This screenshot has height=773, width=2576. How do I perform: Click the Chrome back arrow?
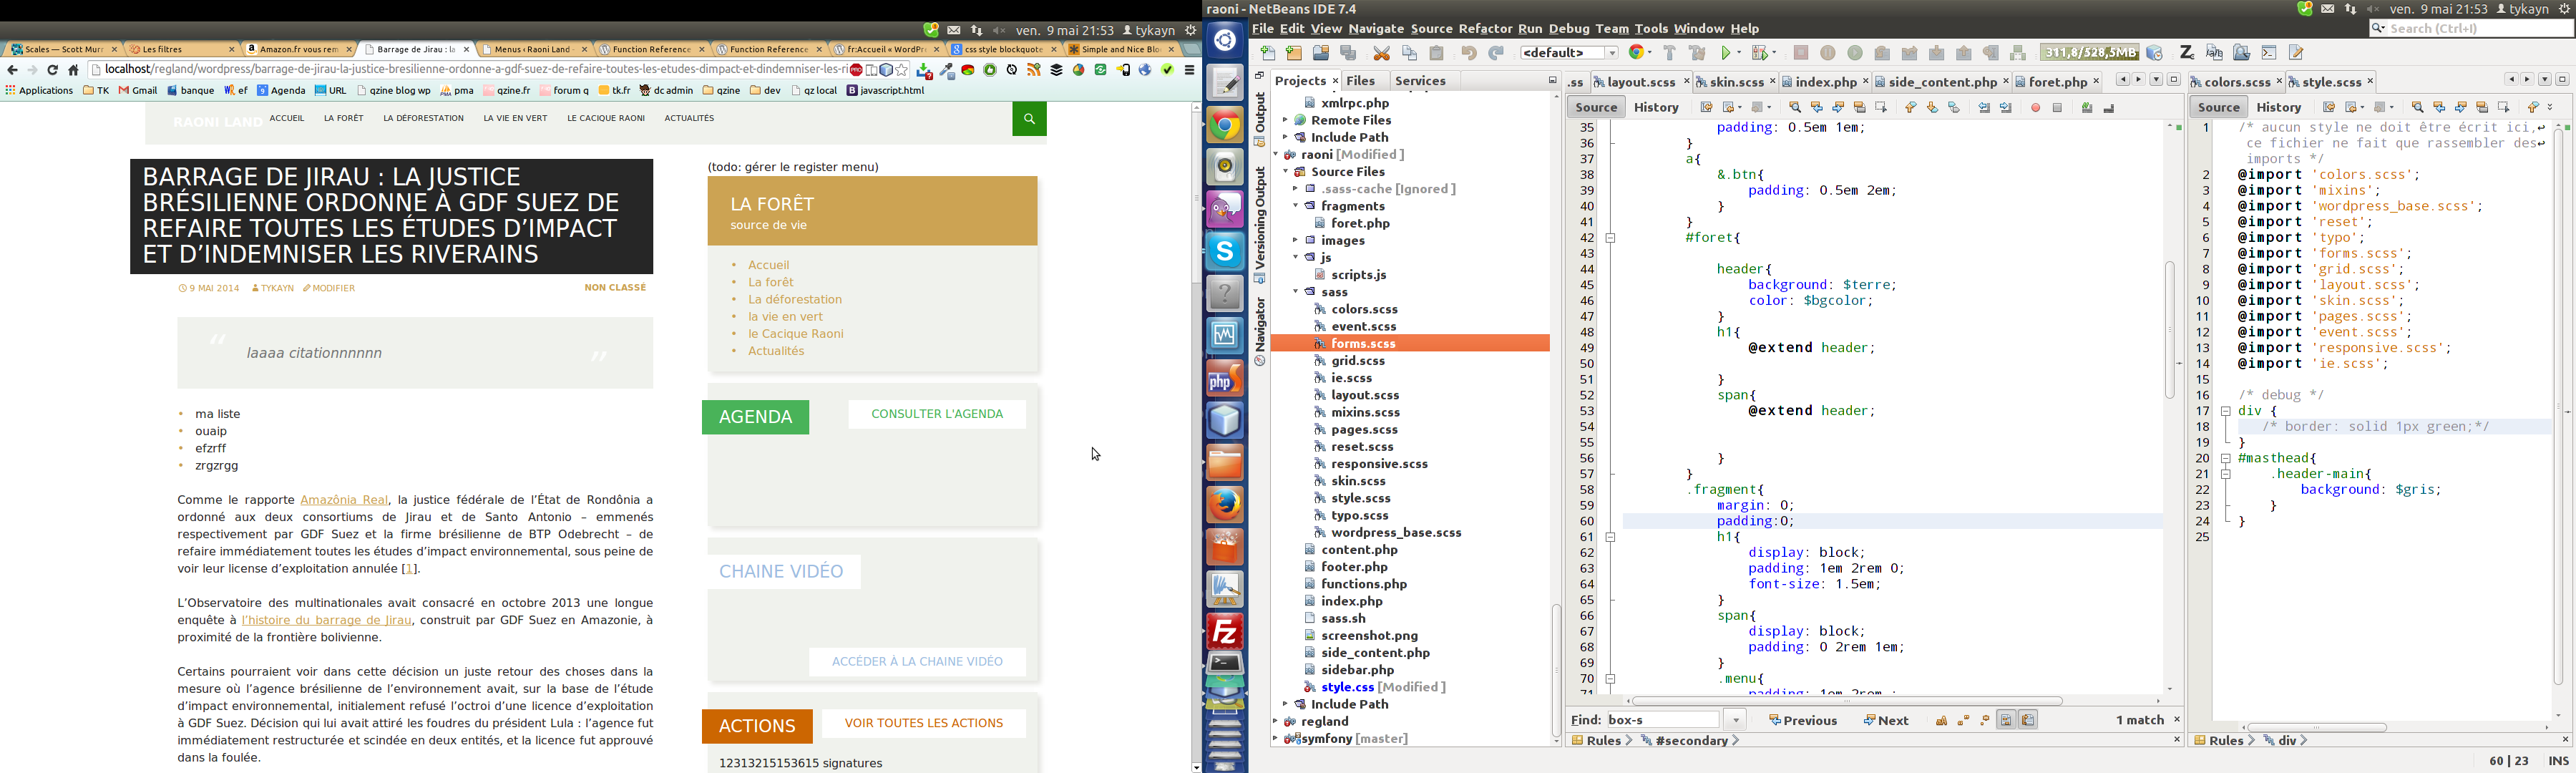coord(12,70)
